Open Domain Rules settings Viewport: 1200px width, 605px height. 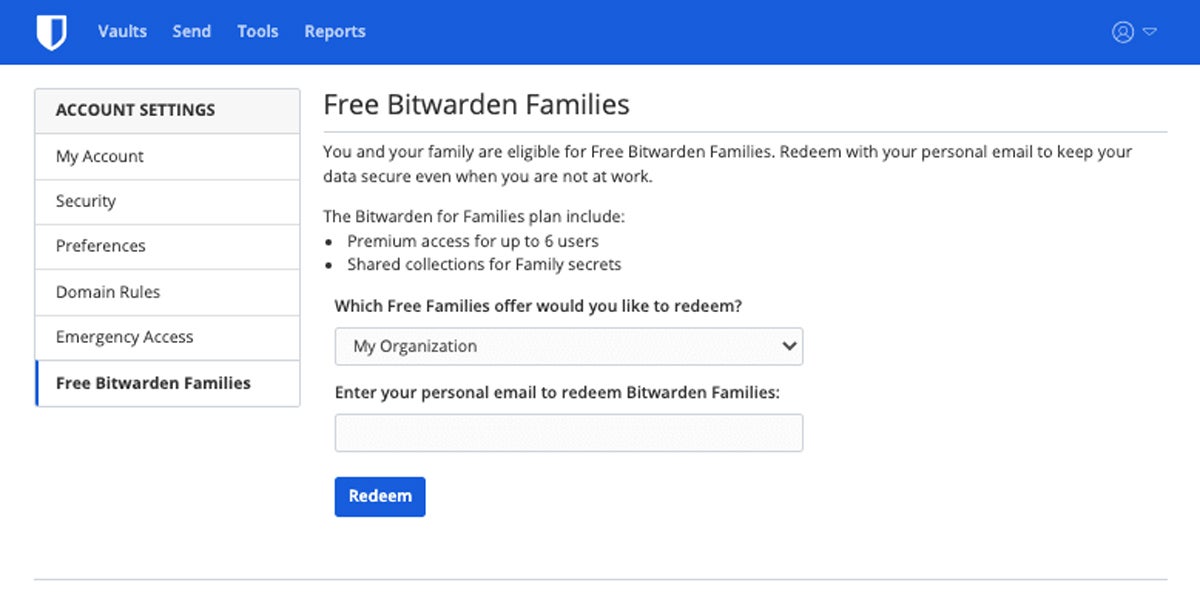click(108, 293)
